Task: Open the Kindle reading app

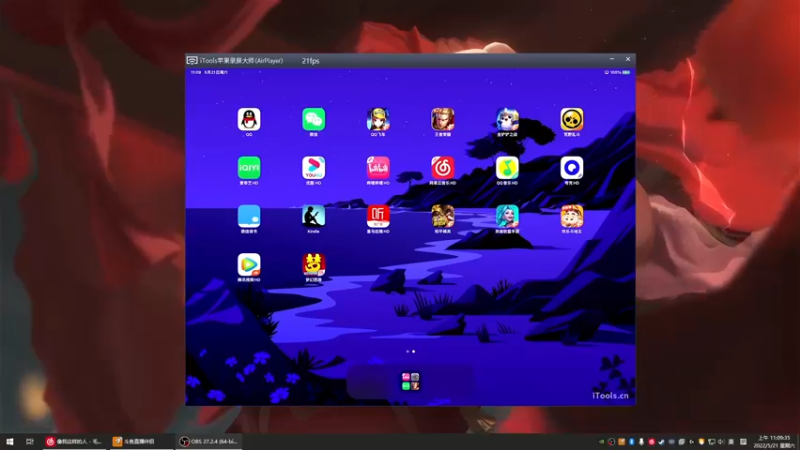Action: pyautogui.click(x=313, y=216)
